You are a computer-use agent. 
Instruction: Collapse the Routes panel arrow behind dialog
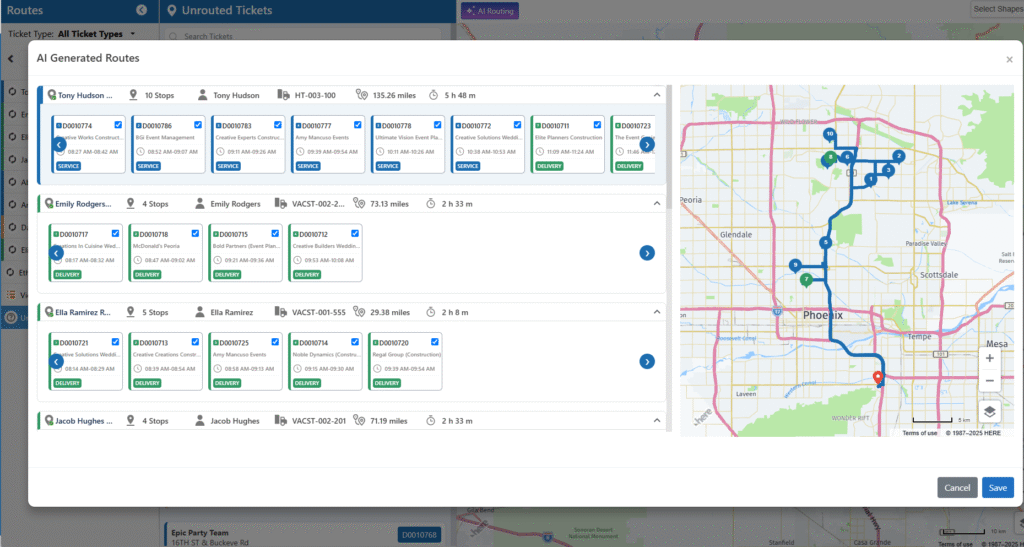pos(142,10)
